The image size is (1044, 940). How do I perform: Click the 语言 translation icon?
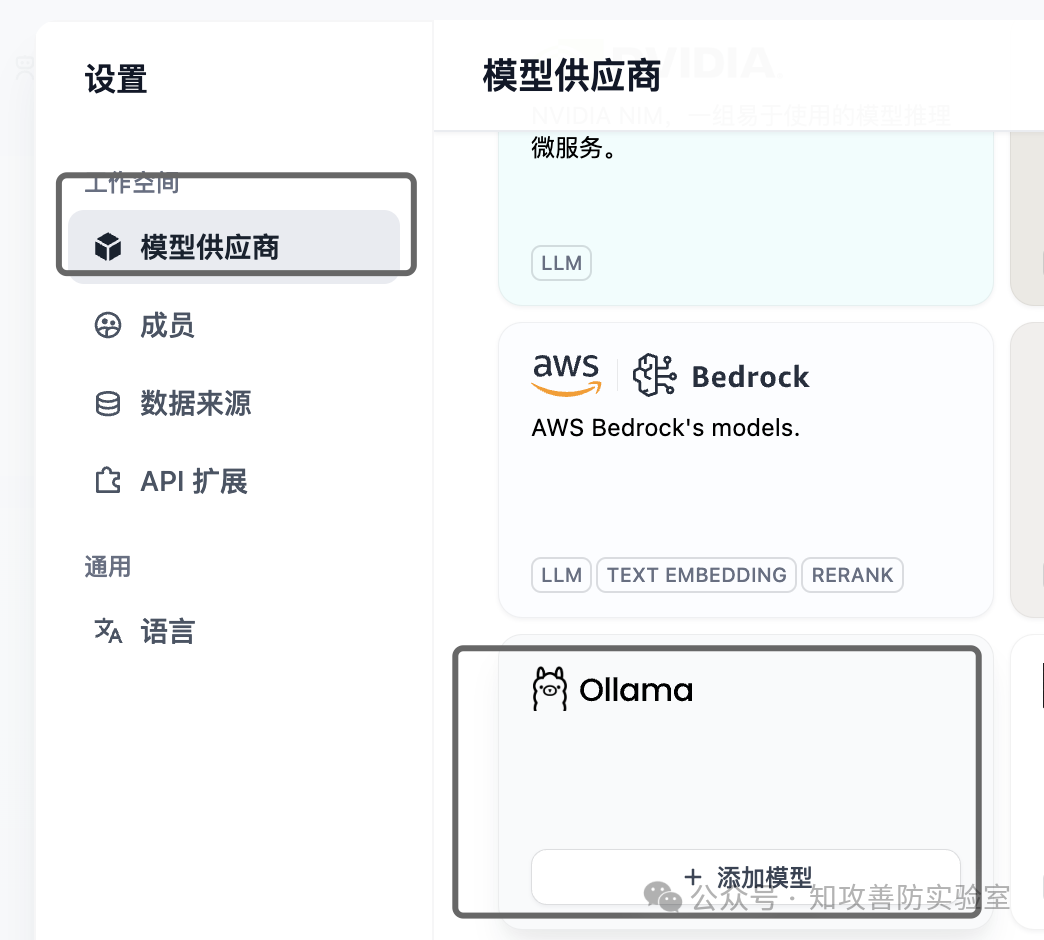coord(107,631)
